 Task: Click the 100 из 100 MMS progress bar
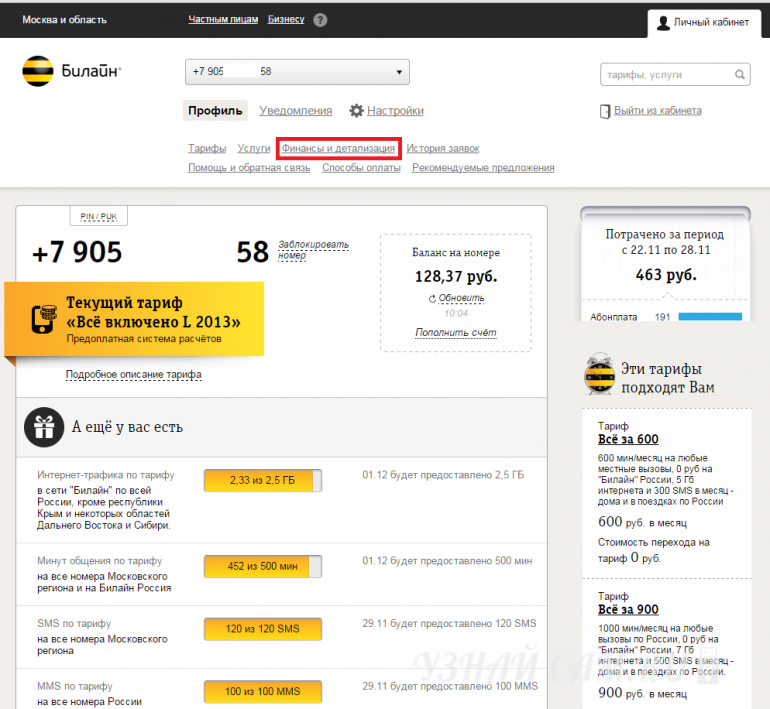tap(263, 692)
